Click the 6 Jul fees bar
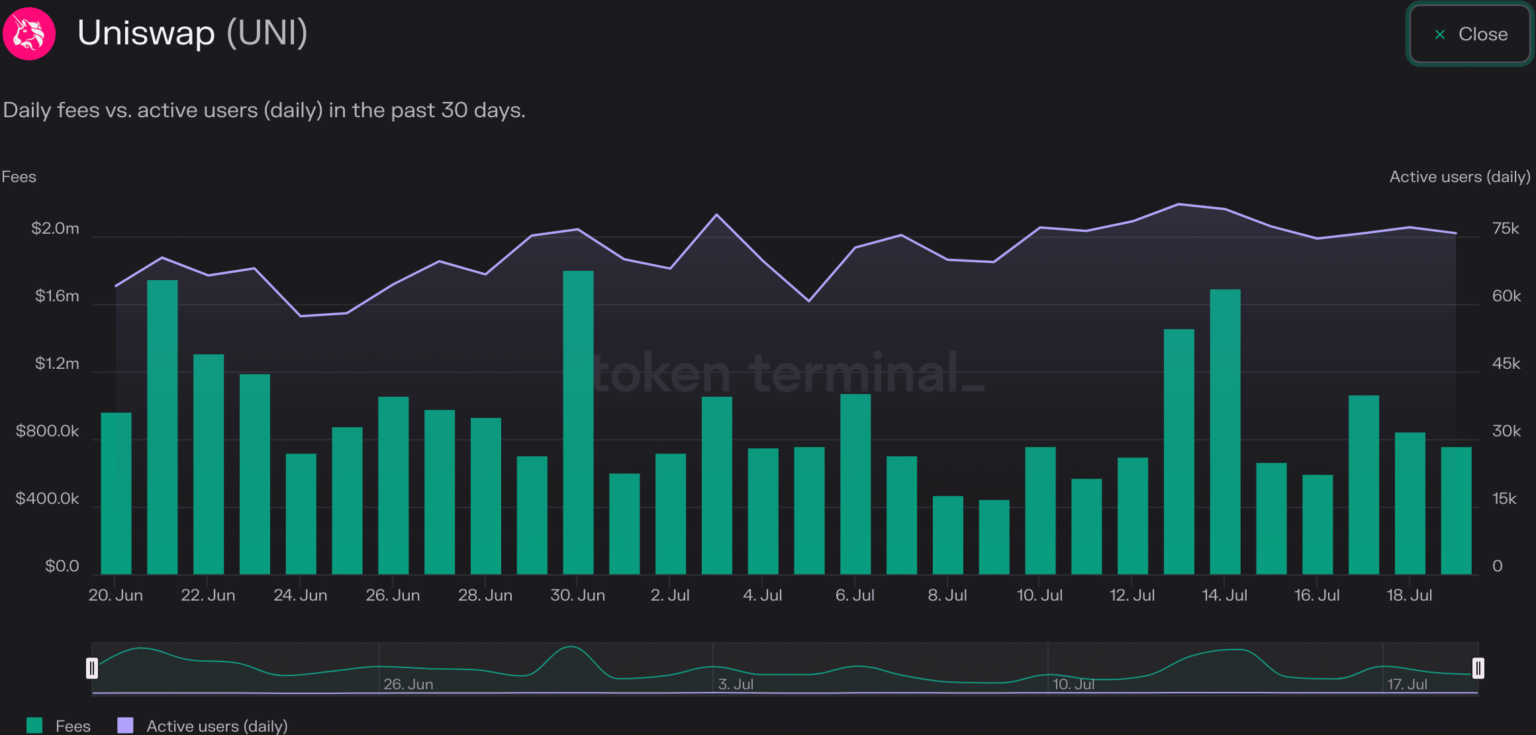The height and width of the screenshot is (735, 1536). 855,484
